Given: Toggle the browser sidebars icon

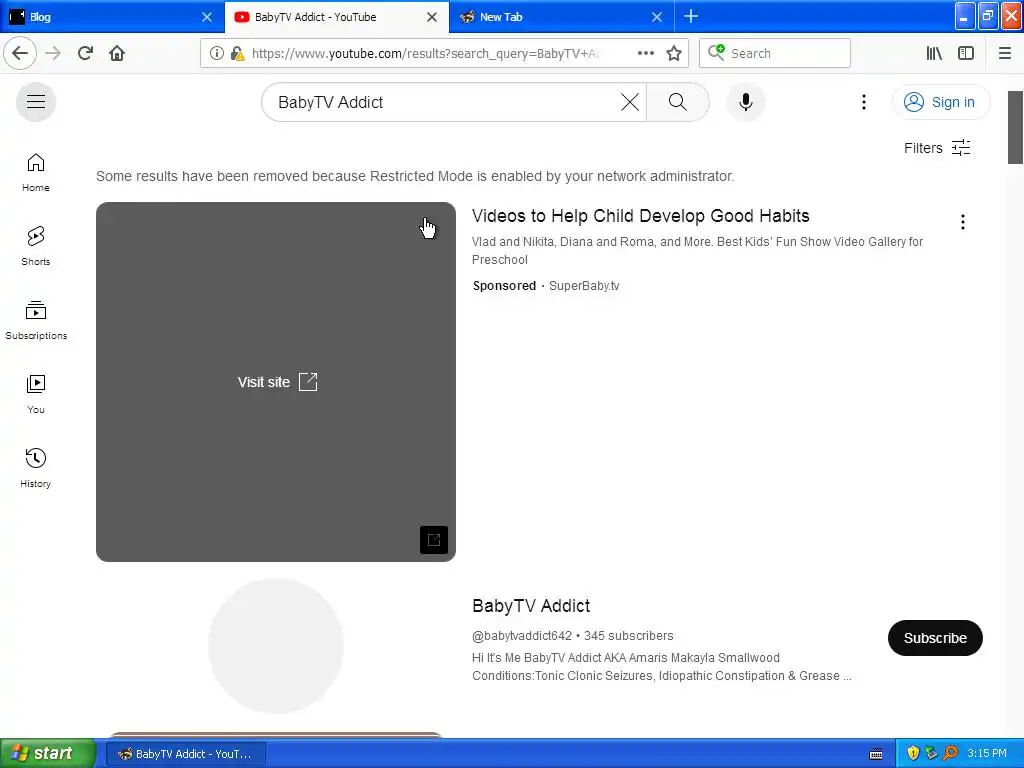Looking at the screenshot, I should pos(966,53).
